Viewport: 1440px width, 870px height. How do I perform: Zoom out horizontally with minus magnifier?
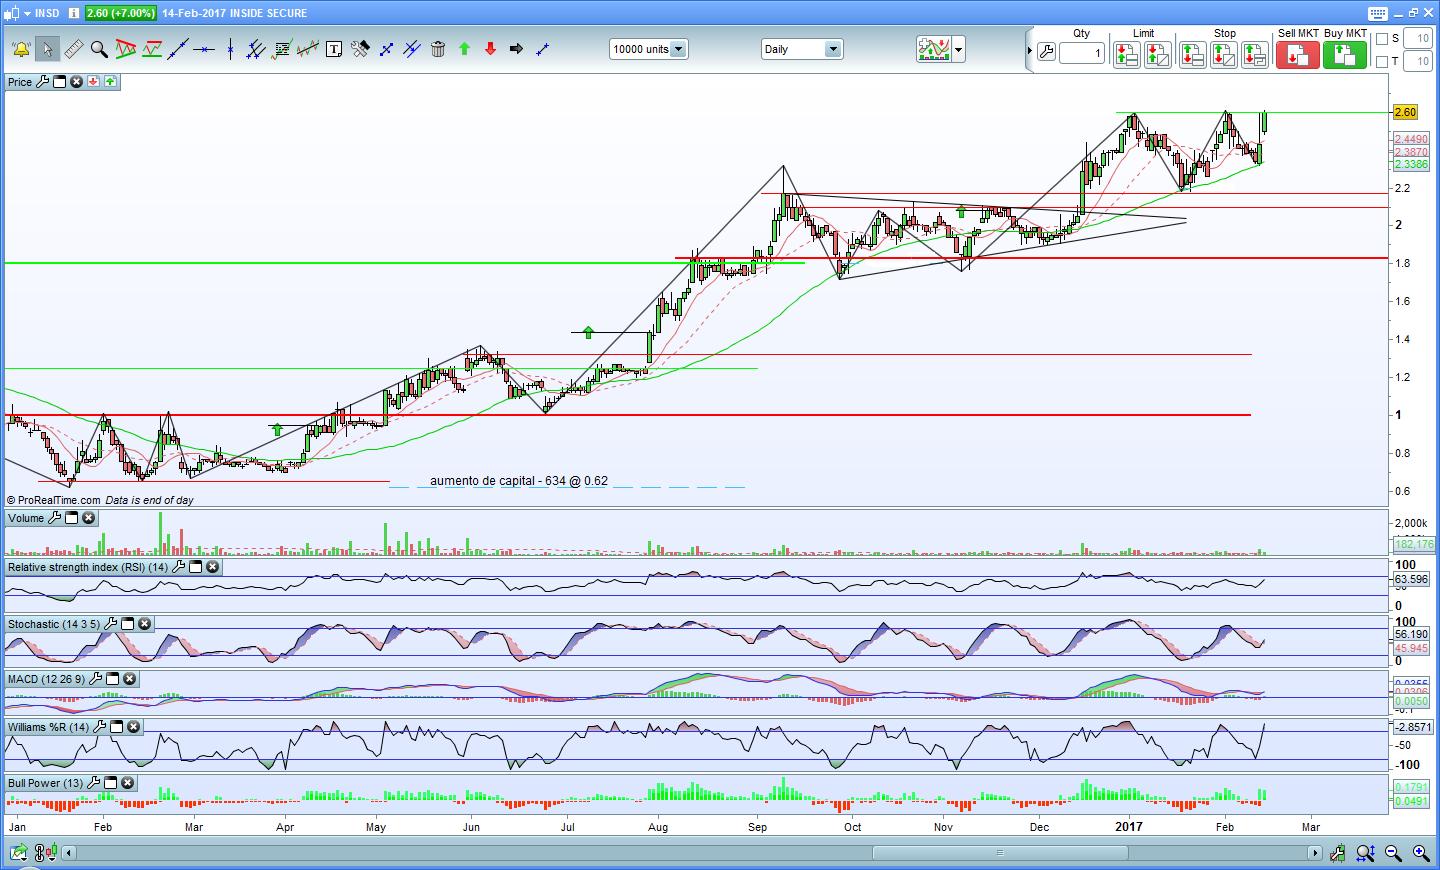click(1393, 853)
